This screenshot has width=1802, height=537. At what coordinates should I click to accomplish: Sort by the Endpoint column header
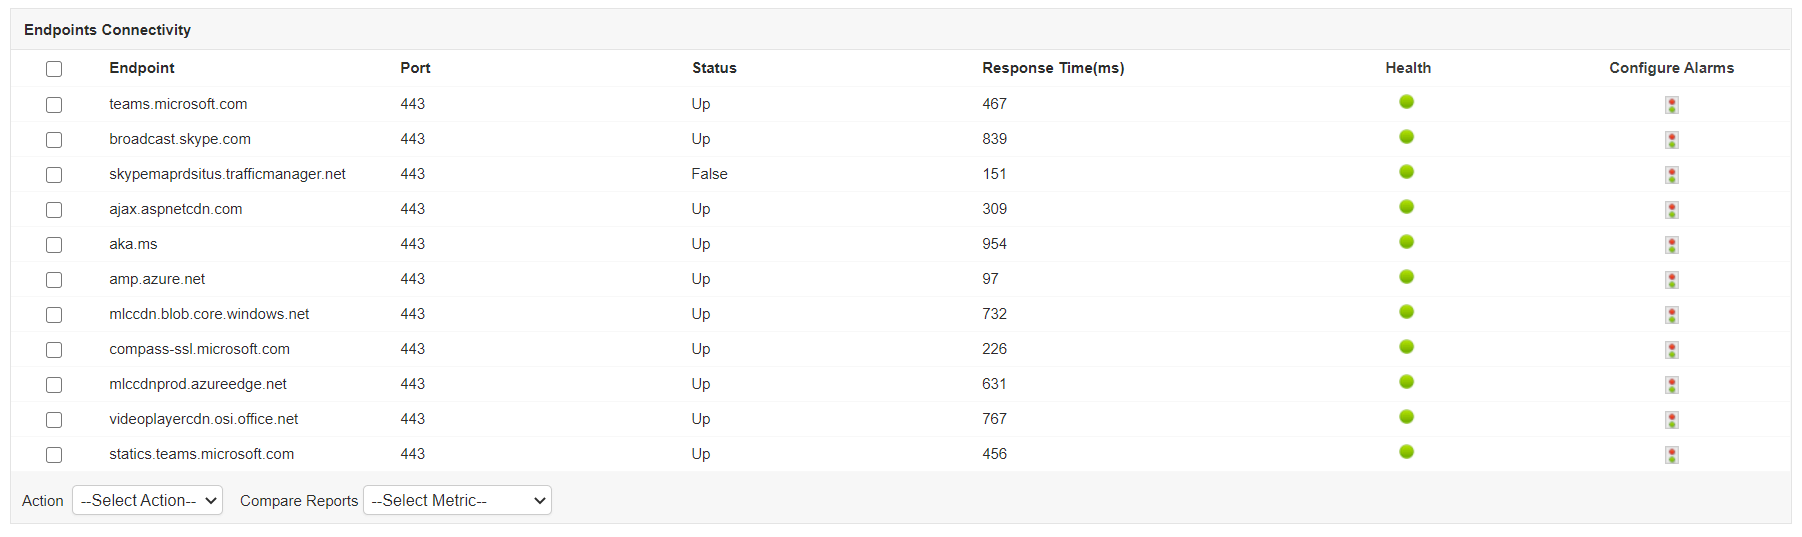(142, 68)
